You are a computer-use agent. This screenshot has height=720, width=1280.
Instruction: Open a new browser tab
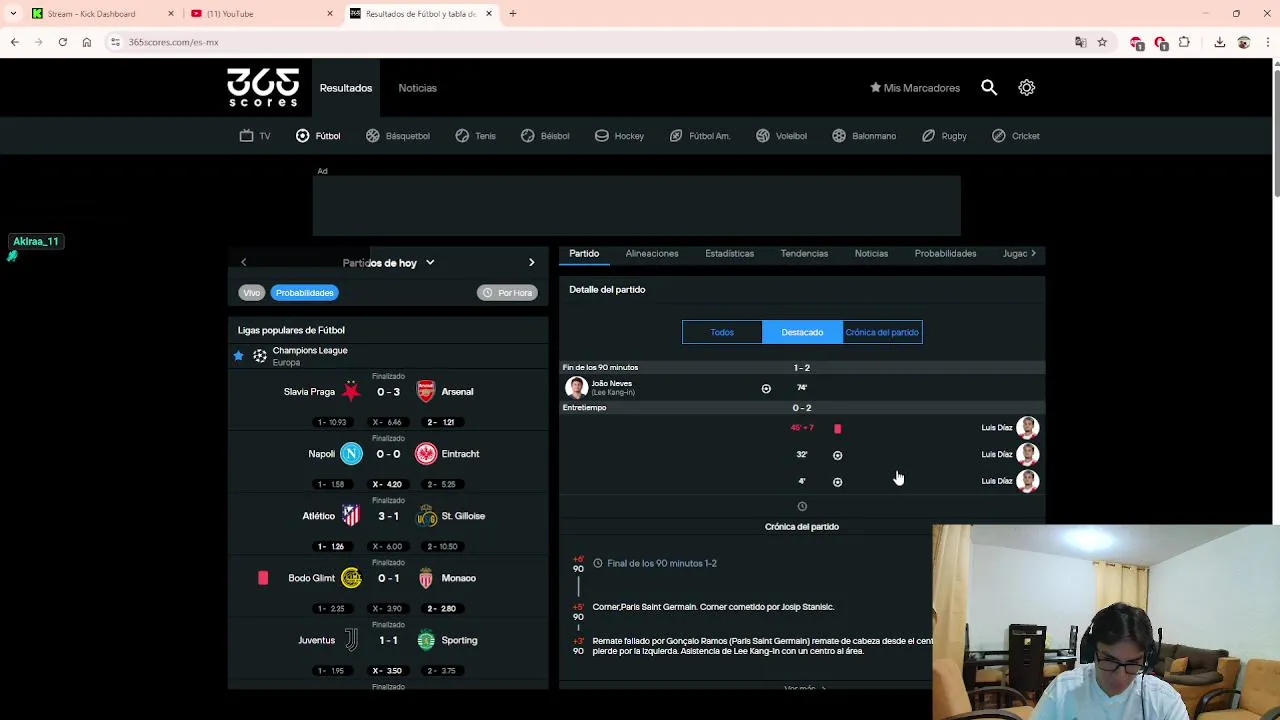pos(512,14)
